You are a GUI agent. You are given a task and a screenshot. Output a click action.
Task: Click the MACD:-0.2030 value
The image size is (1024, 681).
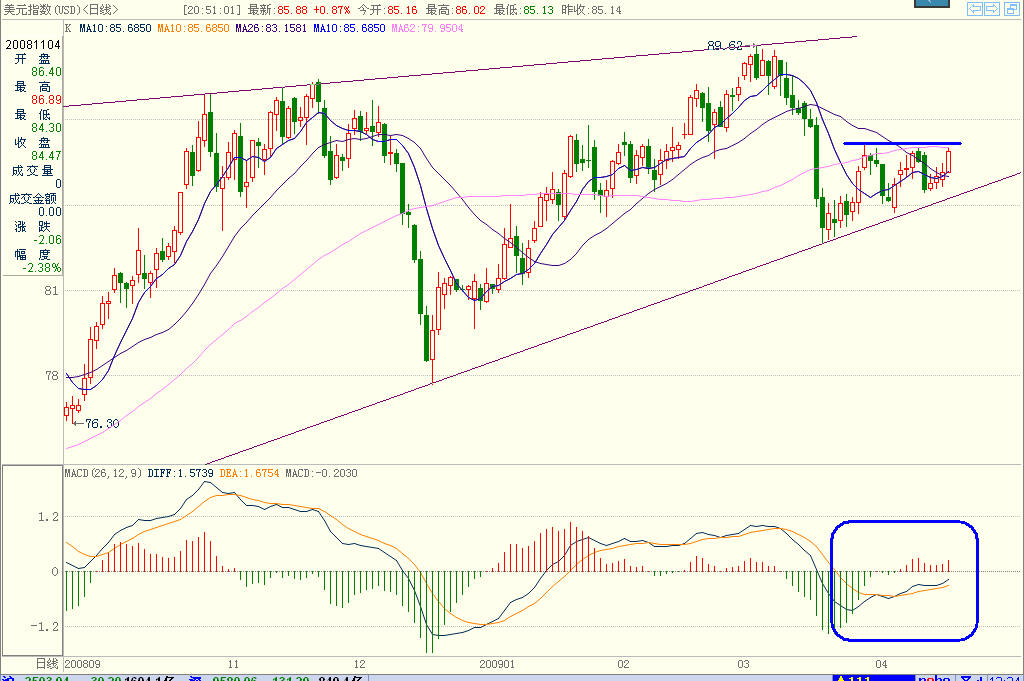point(321,473)
